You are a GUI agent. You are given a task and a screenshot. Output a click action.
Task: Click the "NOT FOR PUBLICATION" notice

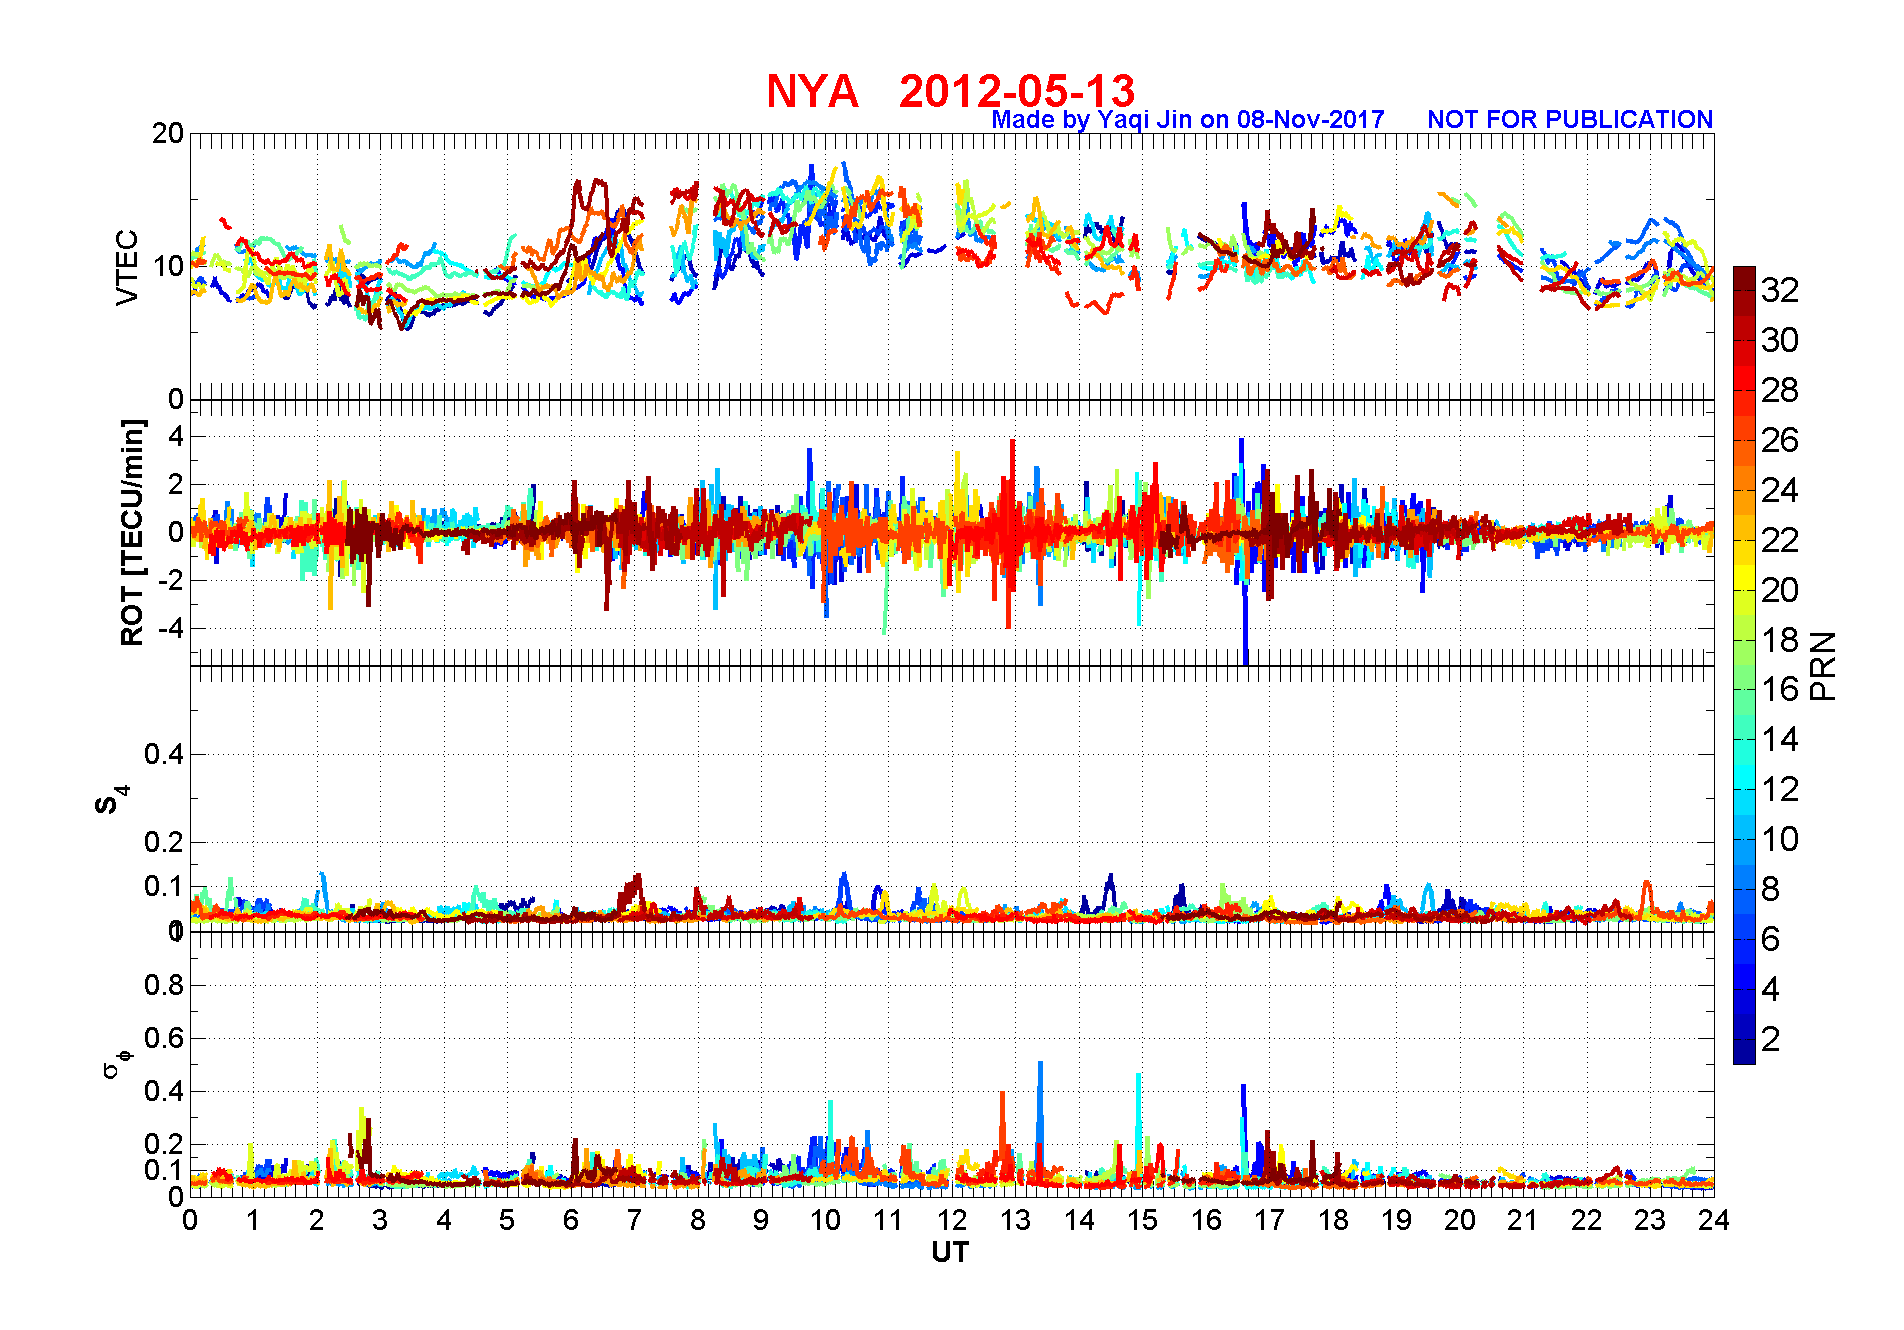click(1570, 120)
